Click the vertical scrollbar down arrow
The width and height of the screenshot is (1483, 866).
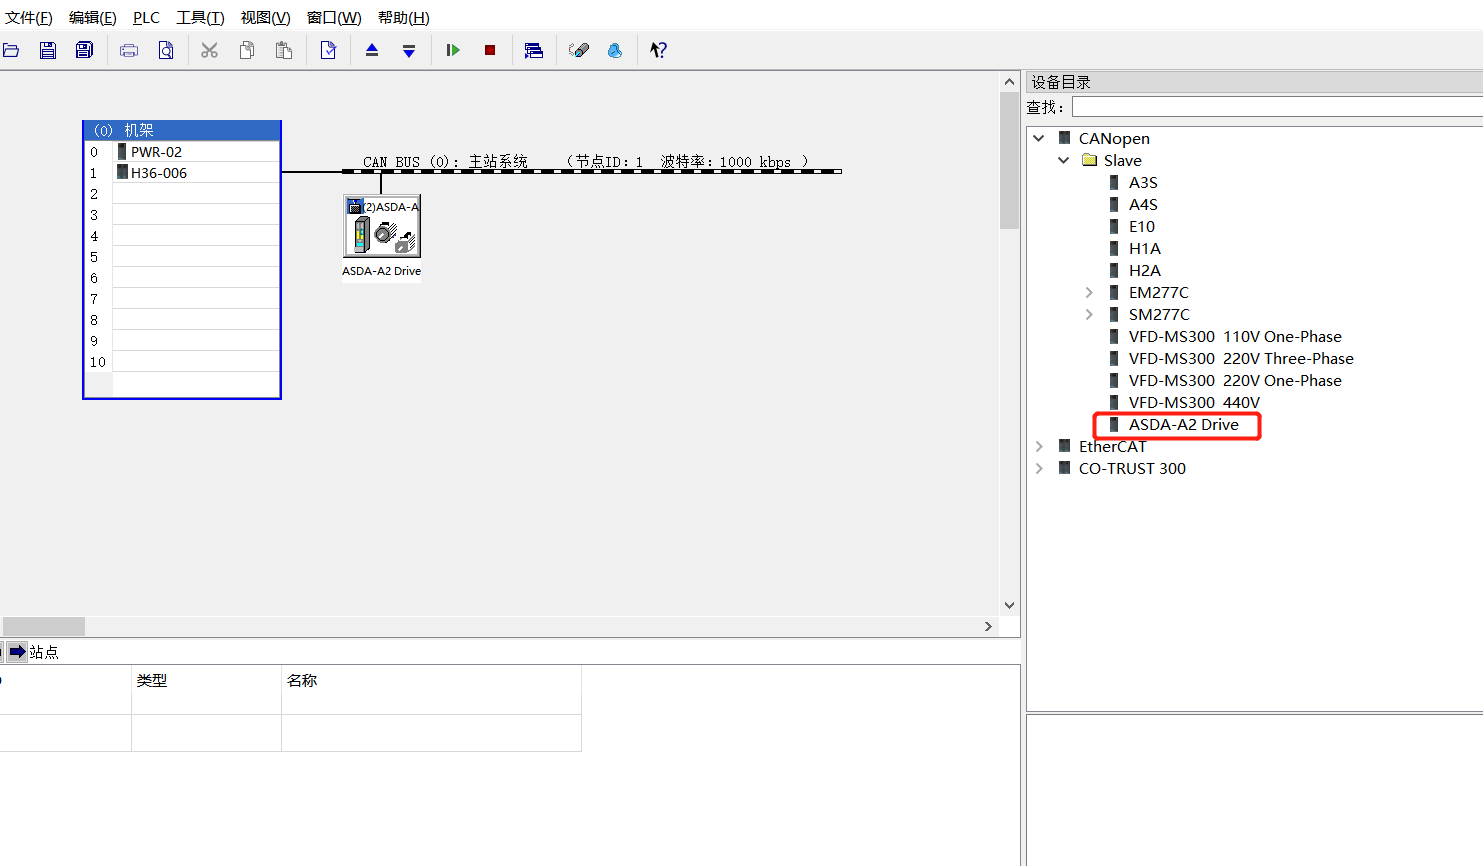1009,605
